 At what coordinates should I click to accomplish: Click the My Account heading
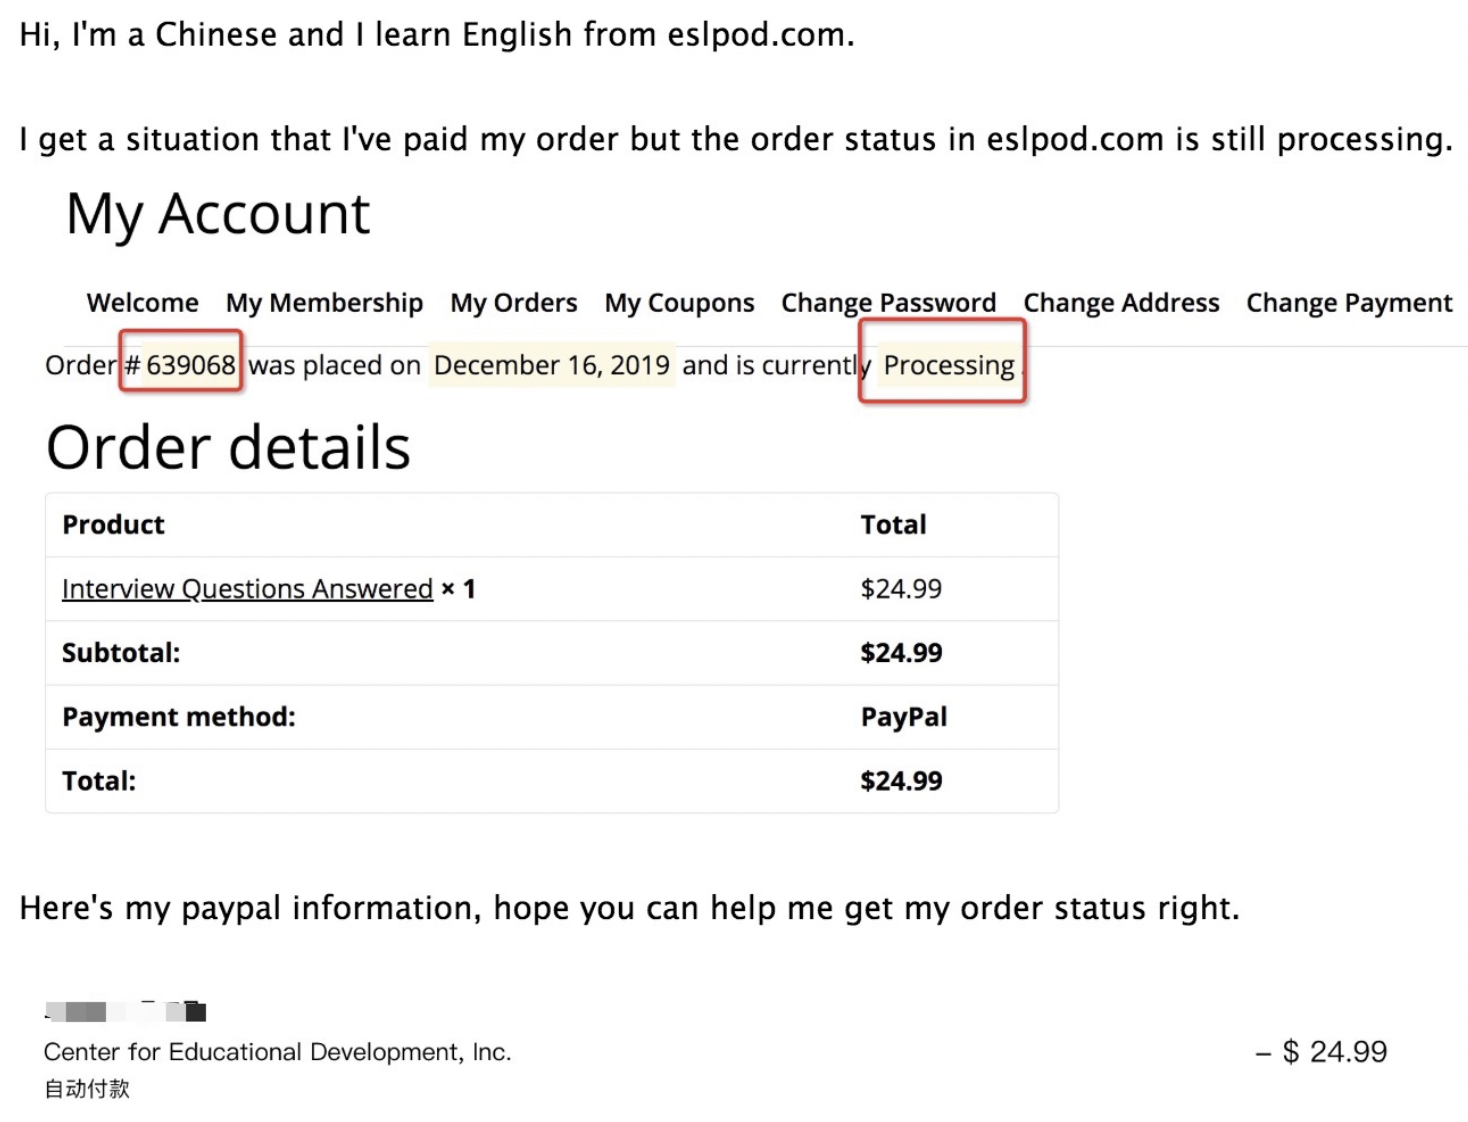click(x=218, y=214)
